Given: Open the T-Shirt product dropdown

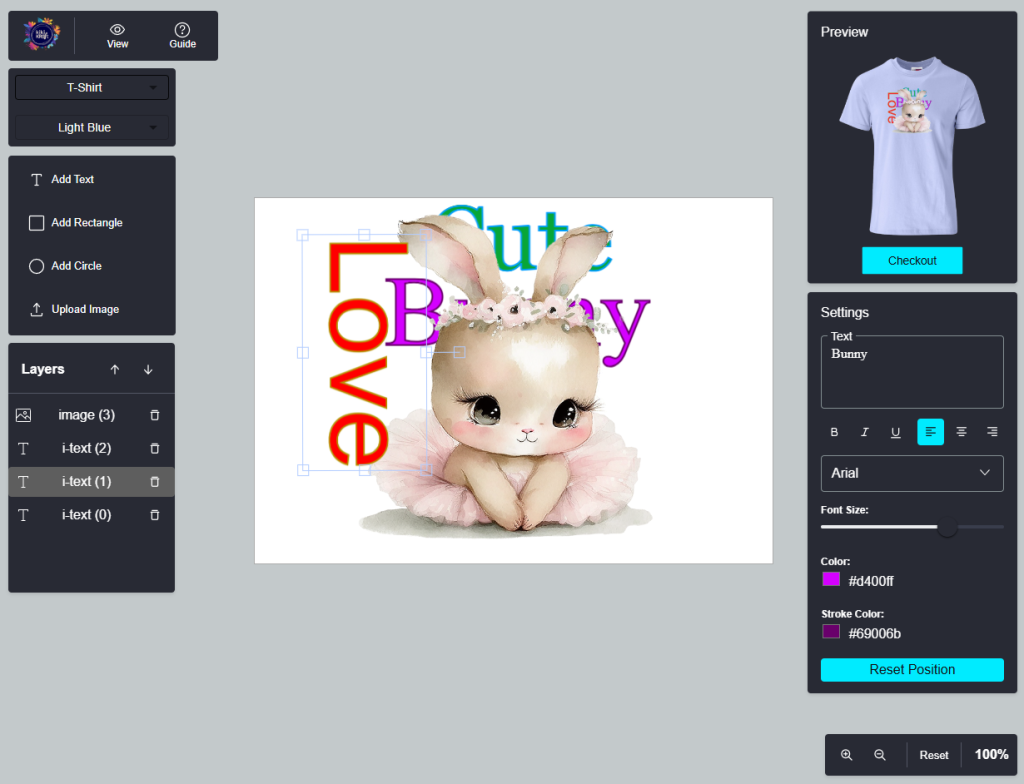Looking at the screenshot, I should coord(92,88).
